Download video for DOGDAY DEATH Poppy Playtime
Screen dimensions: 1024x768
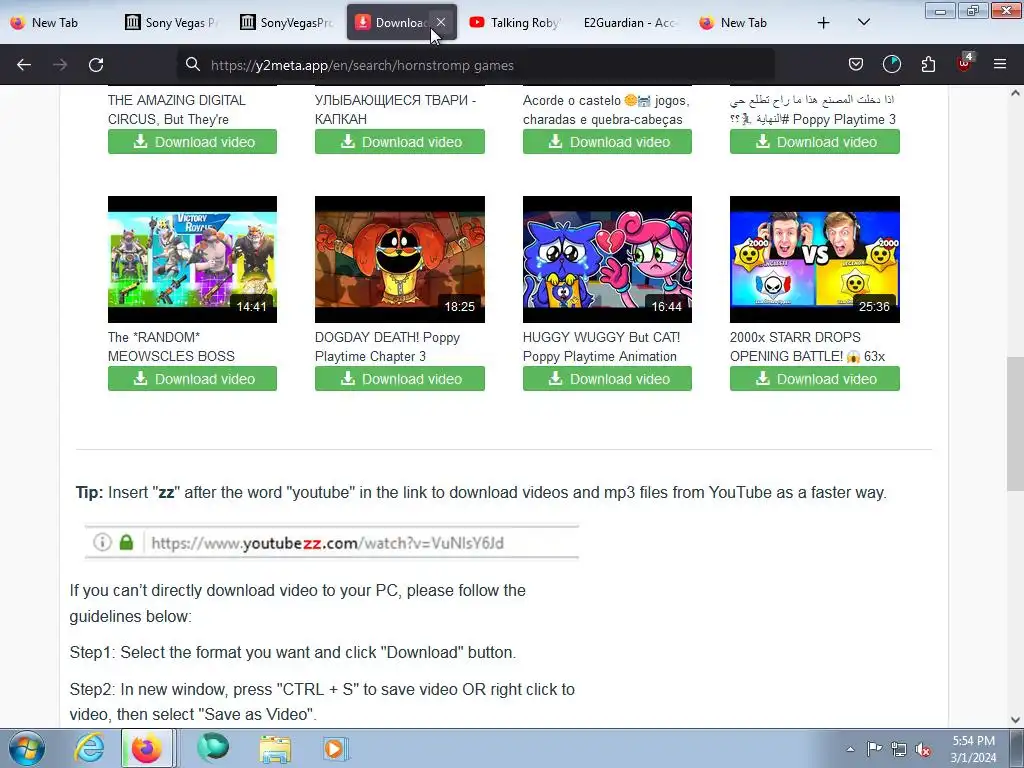tap(400, 379)
